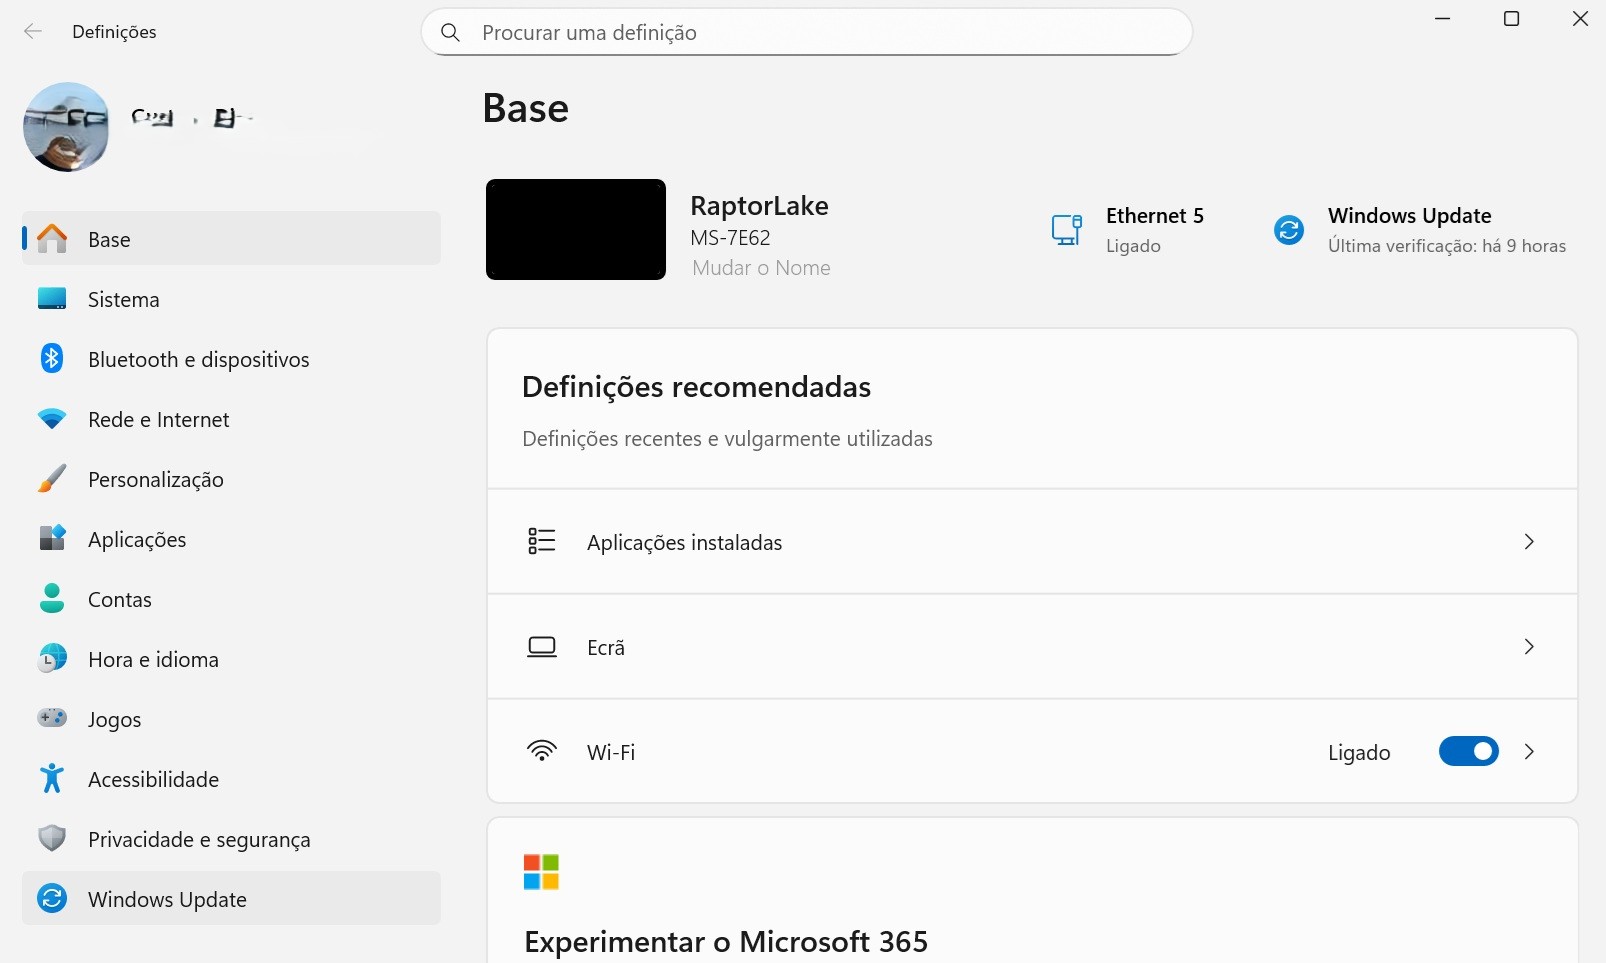Expand Wi-Fi options with the arrow
The width and height of the screenshot is (1606, 963).
(1528, 752)
